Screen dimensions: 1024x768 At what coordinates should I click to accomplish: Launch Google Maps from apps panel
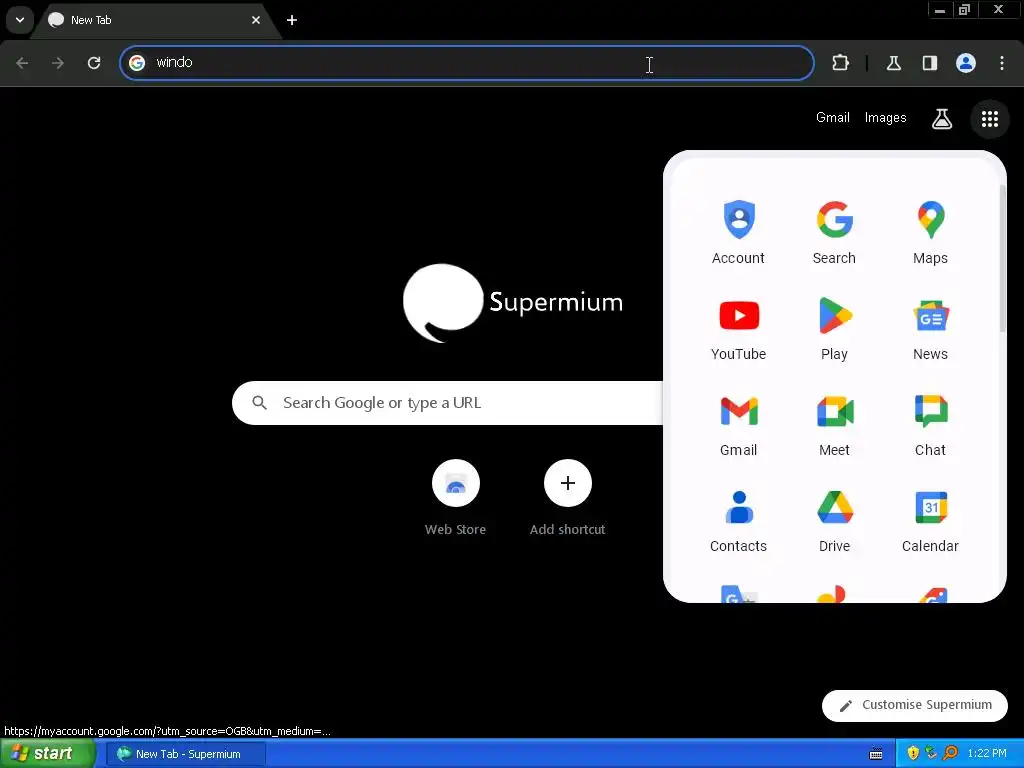click(931, 232)
